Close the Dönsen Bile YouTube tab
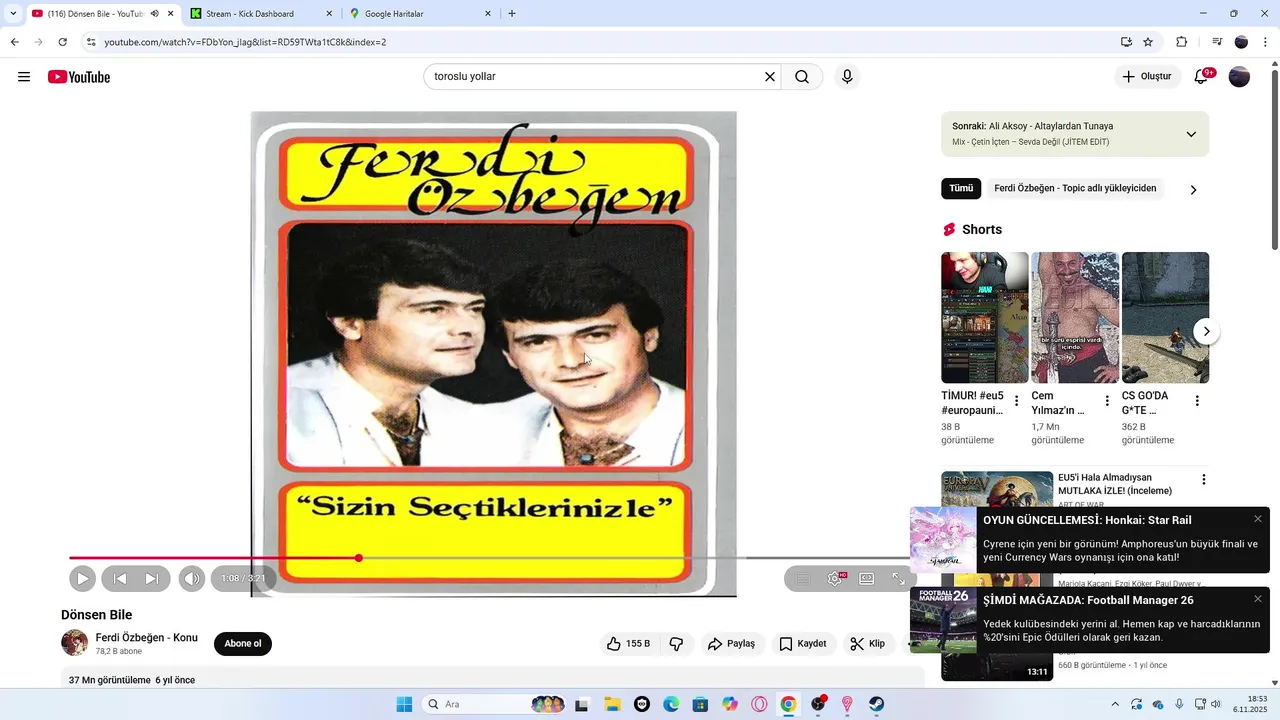The width and height of the screenshot is (1280, 720). coord(170,14)
